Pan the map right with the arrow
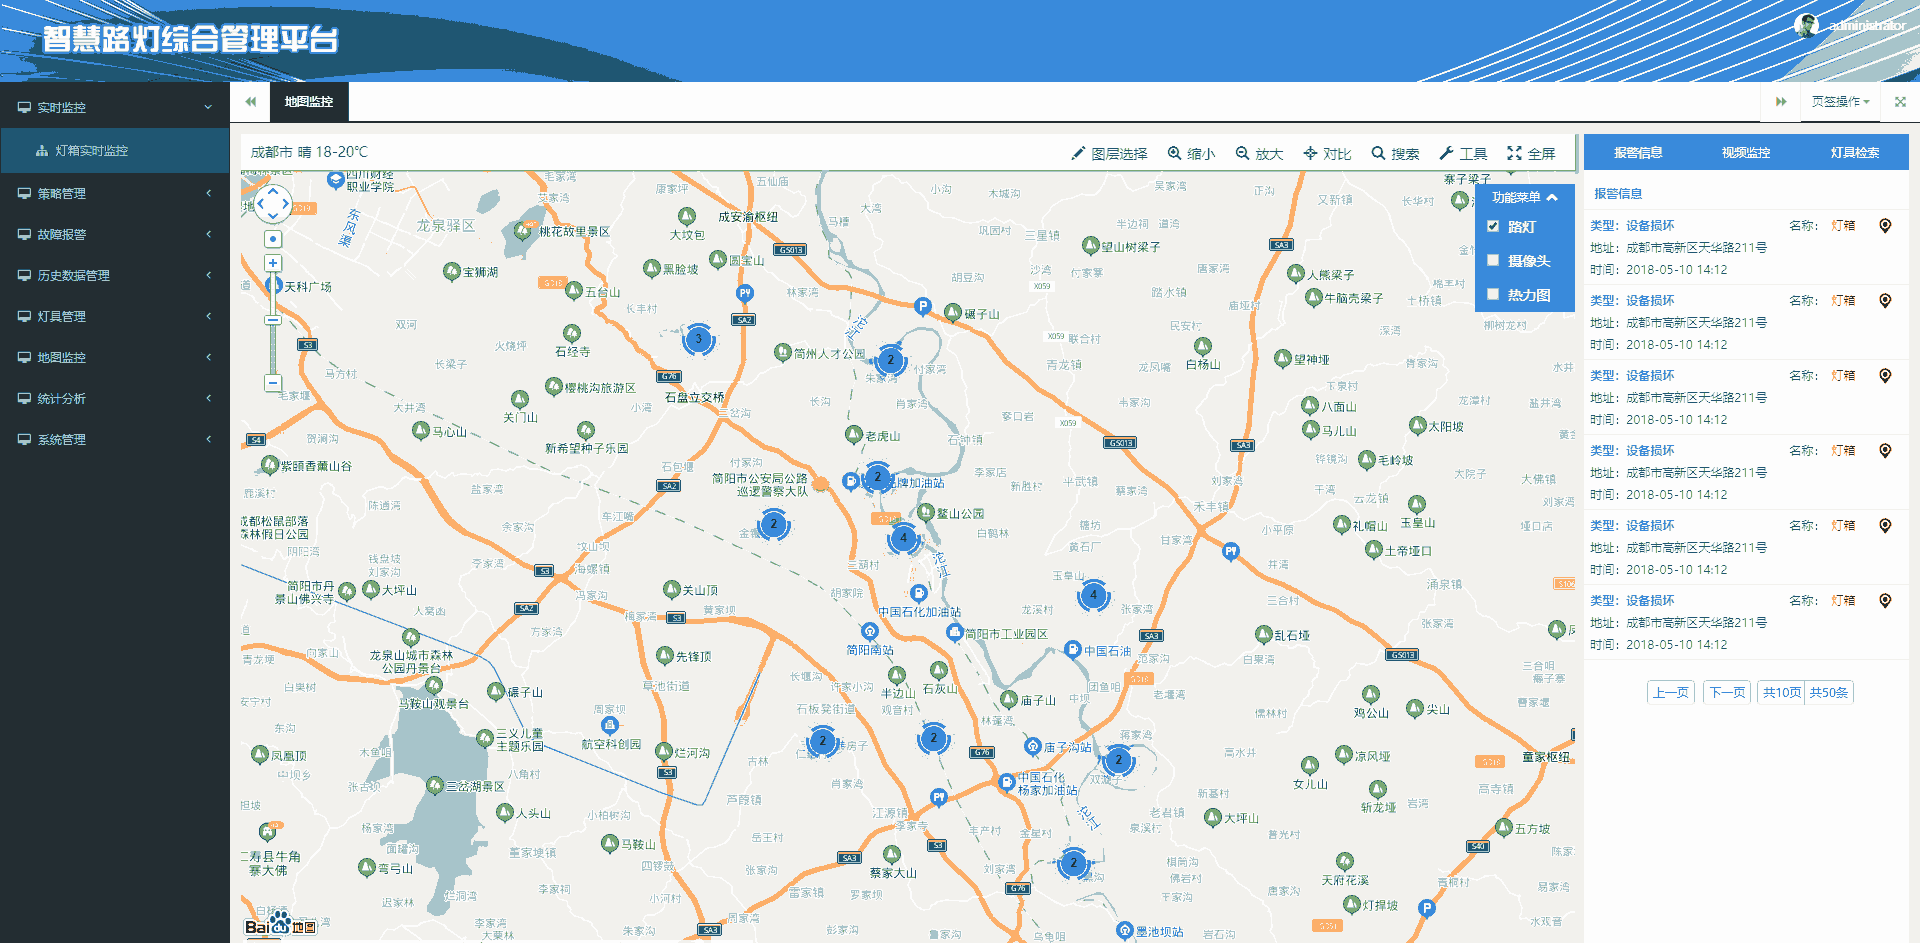1920x943 pixels. tap(286, 204)
